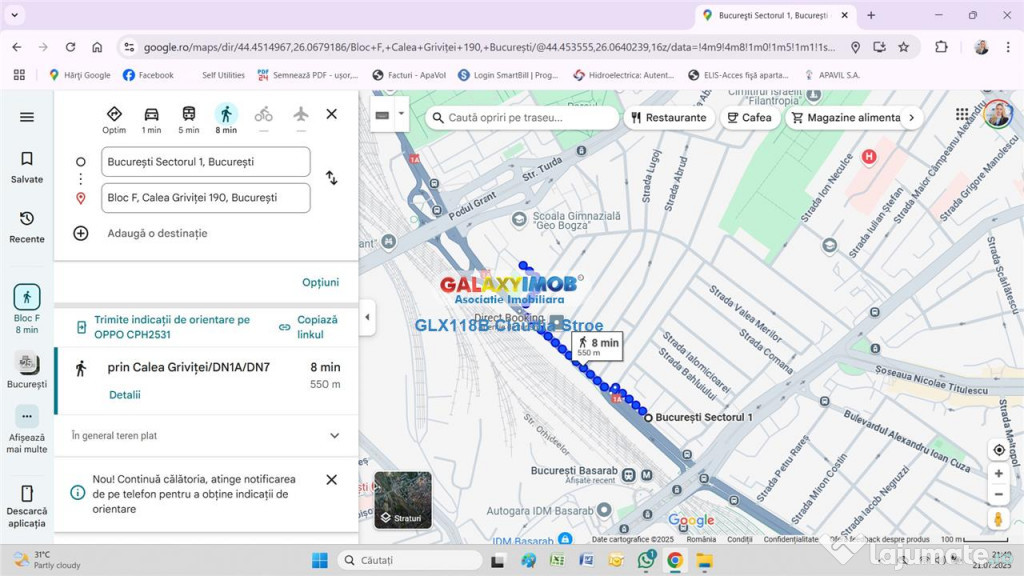Screen dimensions: 1024x576
Task: Click the Autogara IDM Basarab marker
Action: (605, 509)
